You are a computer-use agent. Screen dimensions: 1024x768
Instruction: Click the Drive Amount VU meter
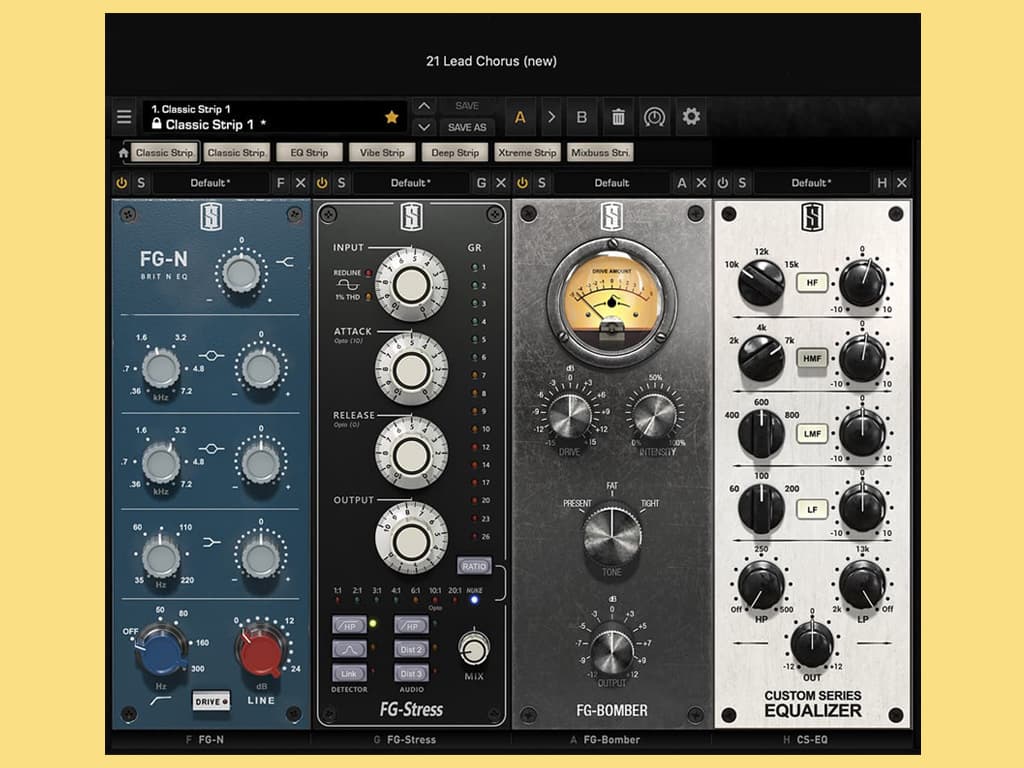(611, 302)
